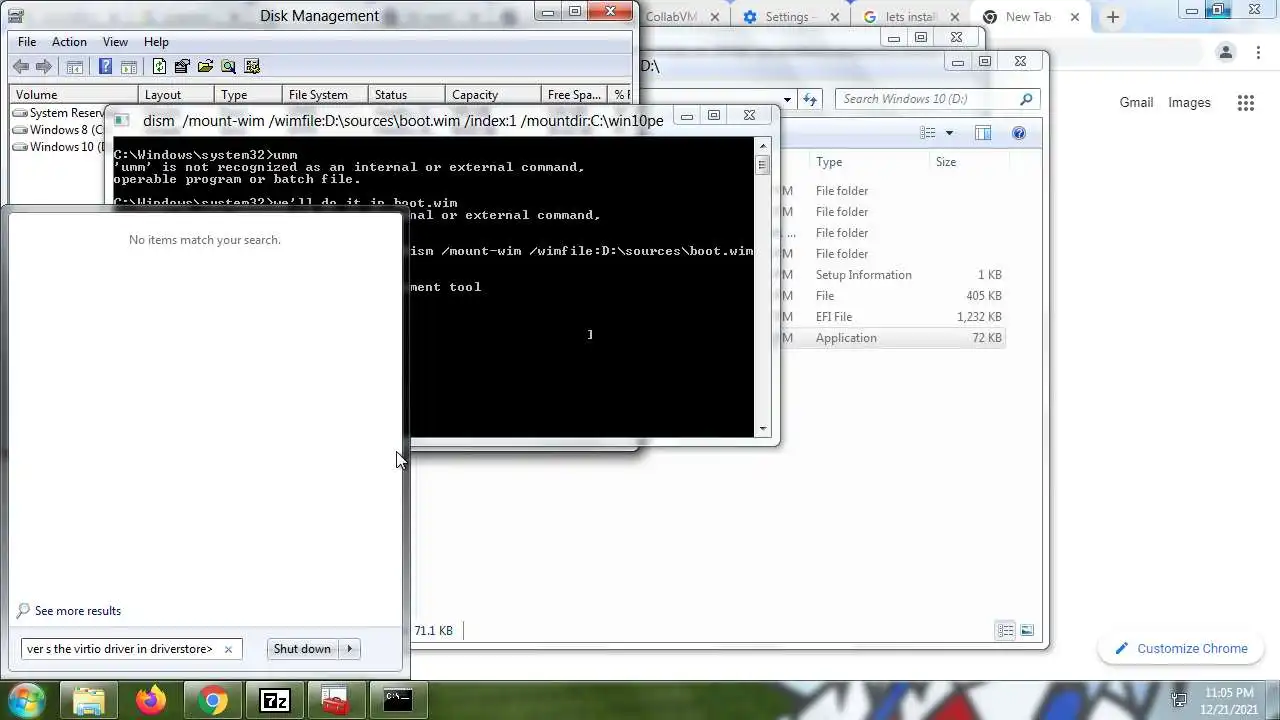Click the Open folder icon in Disk Management toolbar

[206, 66]
